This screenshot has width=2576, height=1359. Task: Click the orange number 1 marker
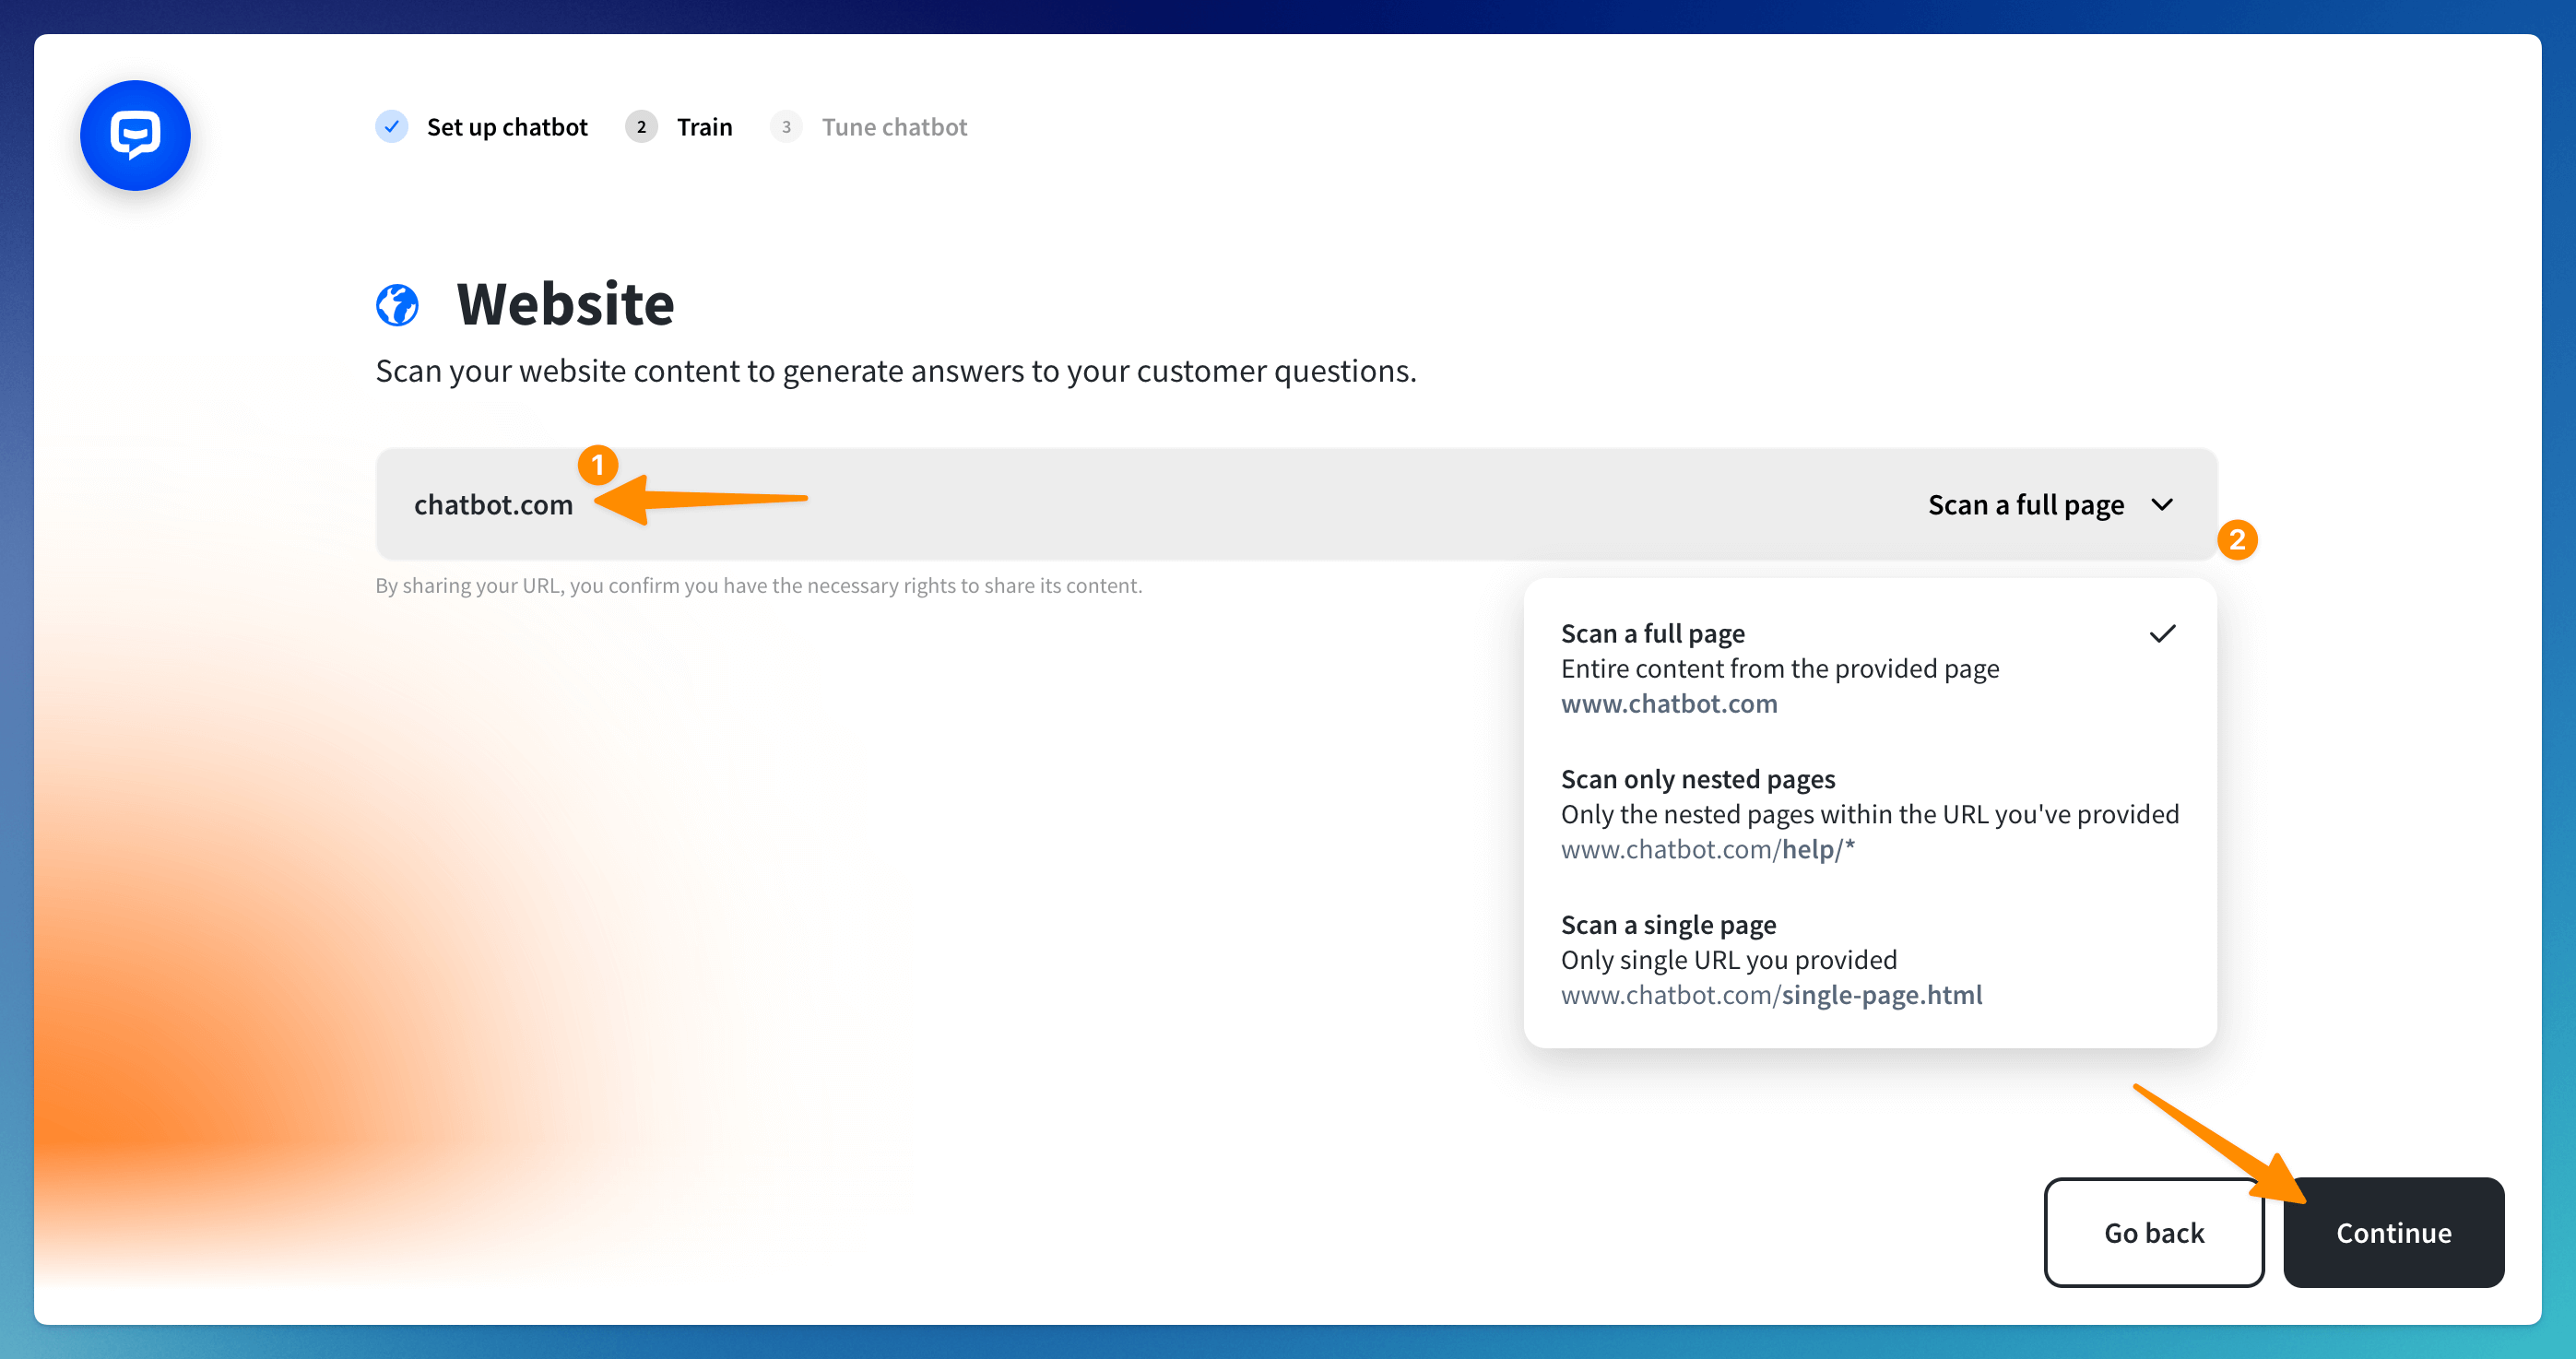pyautogui.click(x=598, y=465)
